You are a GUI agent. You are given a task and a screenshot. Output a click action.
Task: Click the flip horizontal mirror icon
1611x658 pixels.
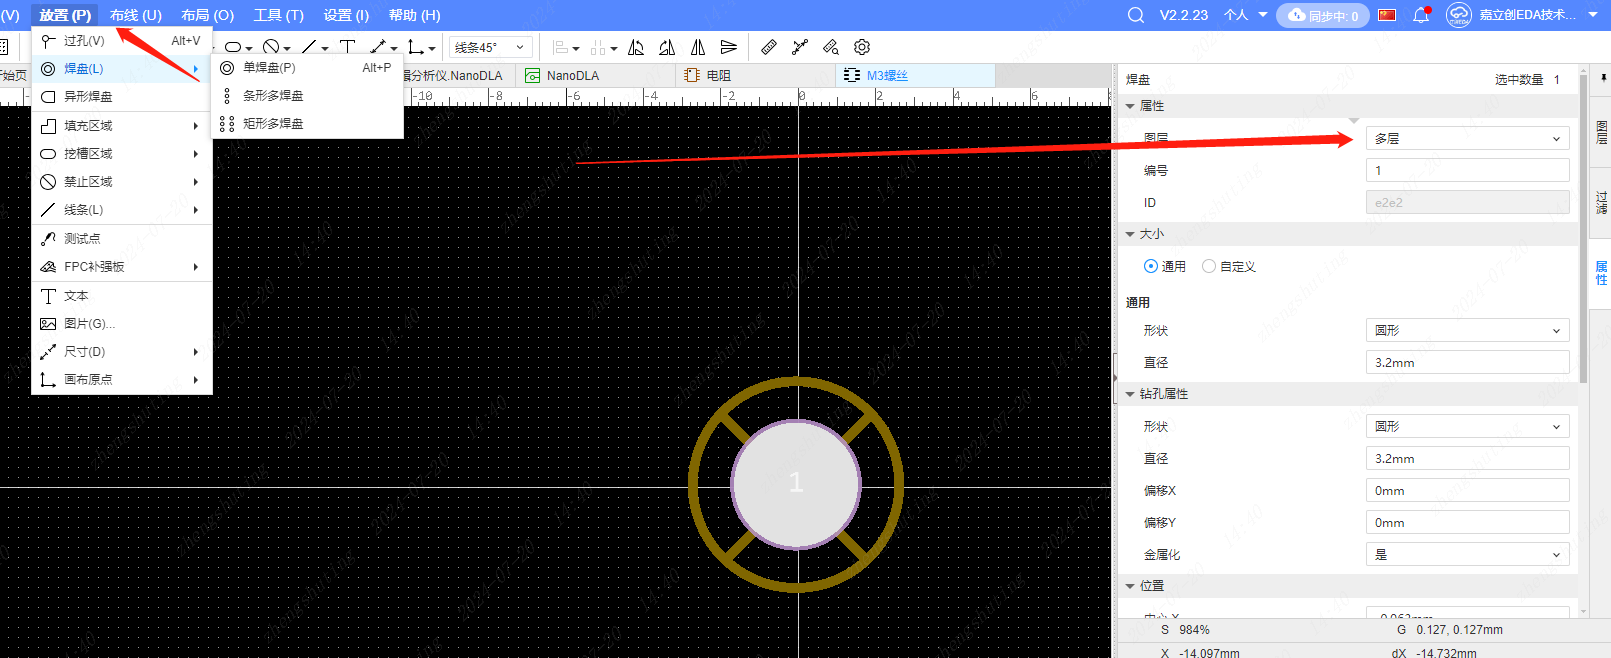(698, 47)
